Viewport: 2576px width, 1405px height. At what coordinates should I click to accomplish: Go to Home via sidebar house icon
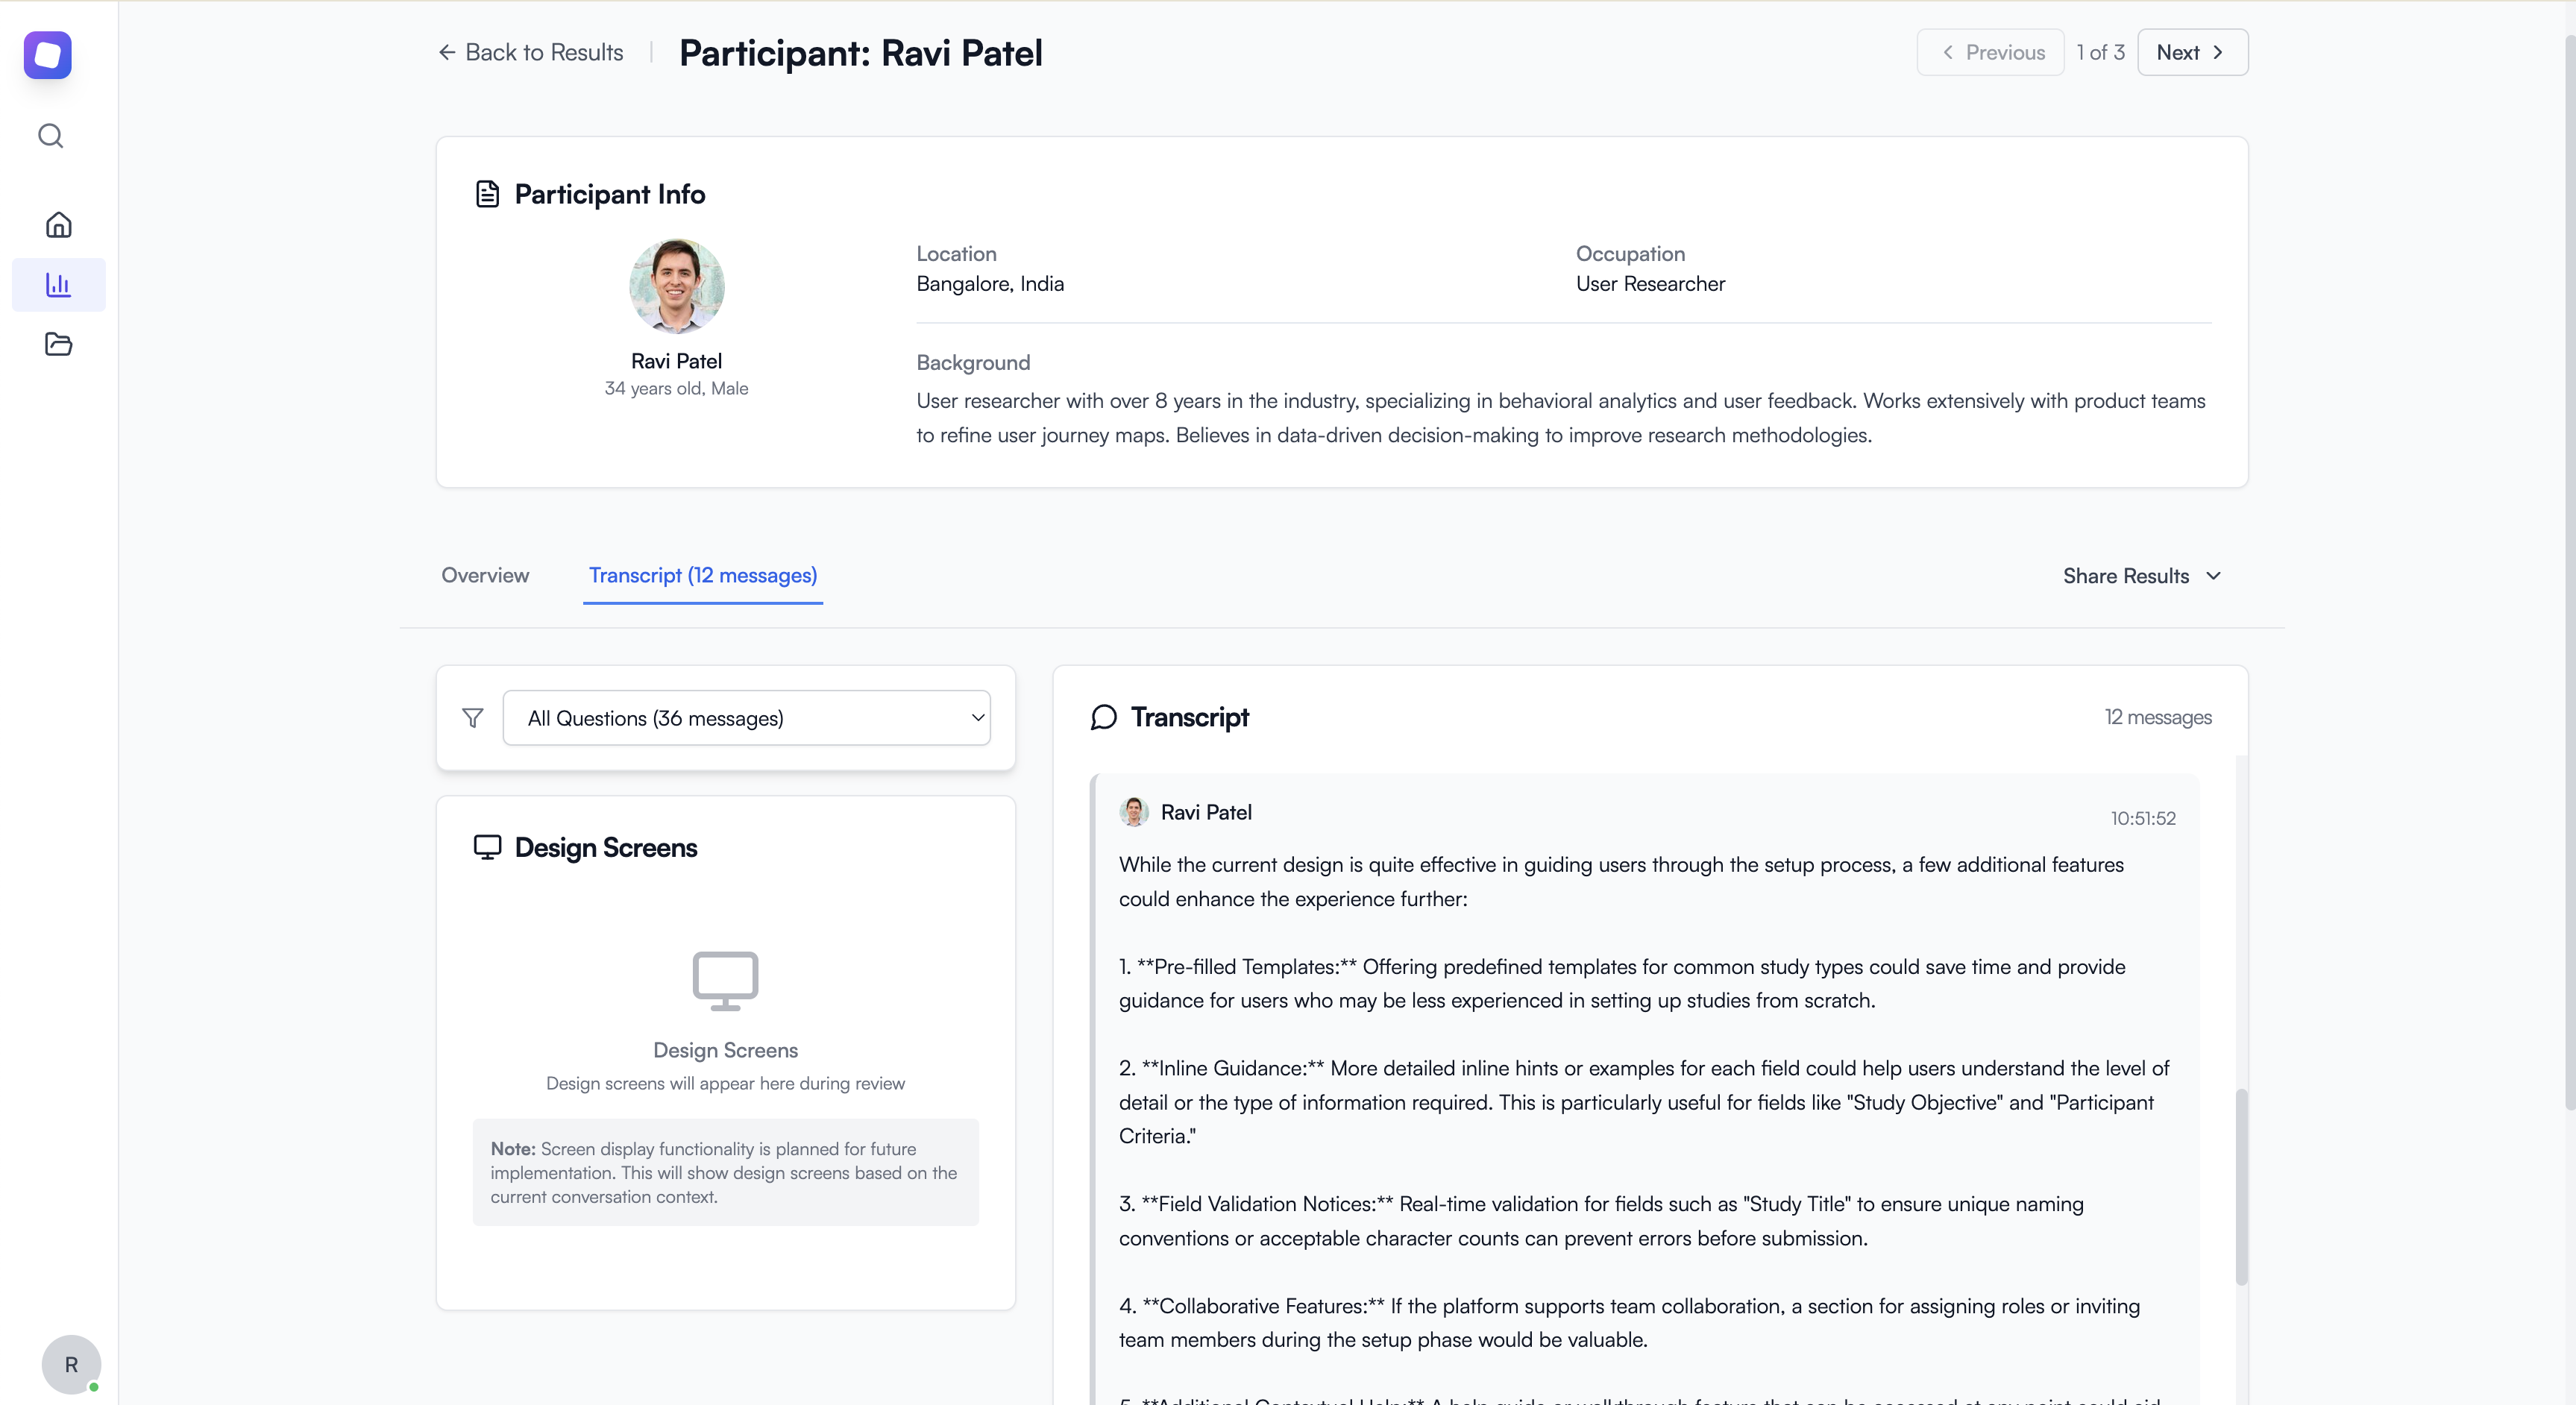(59, 224)
